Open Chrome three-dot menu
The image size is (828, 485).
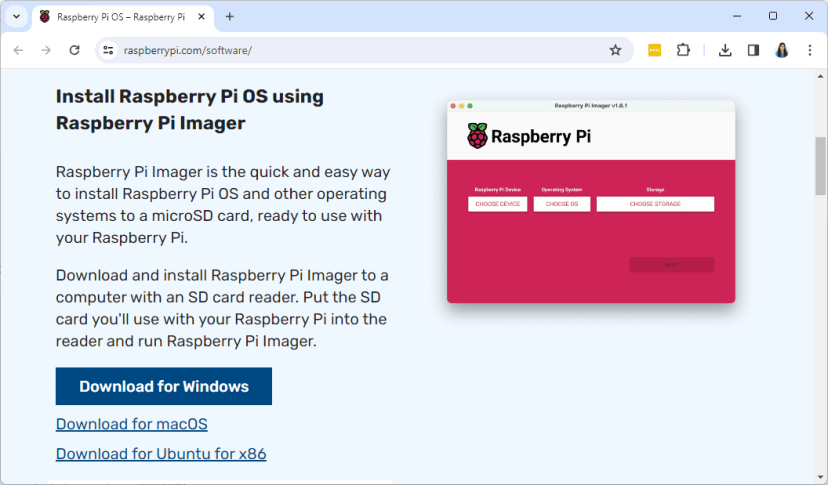click(810, 50)
